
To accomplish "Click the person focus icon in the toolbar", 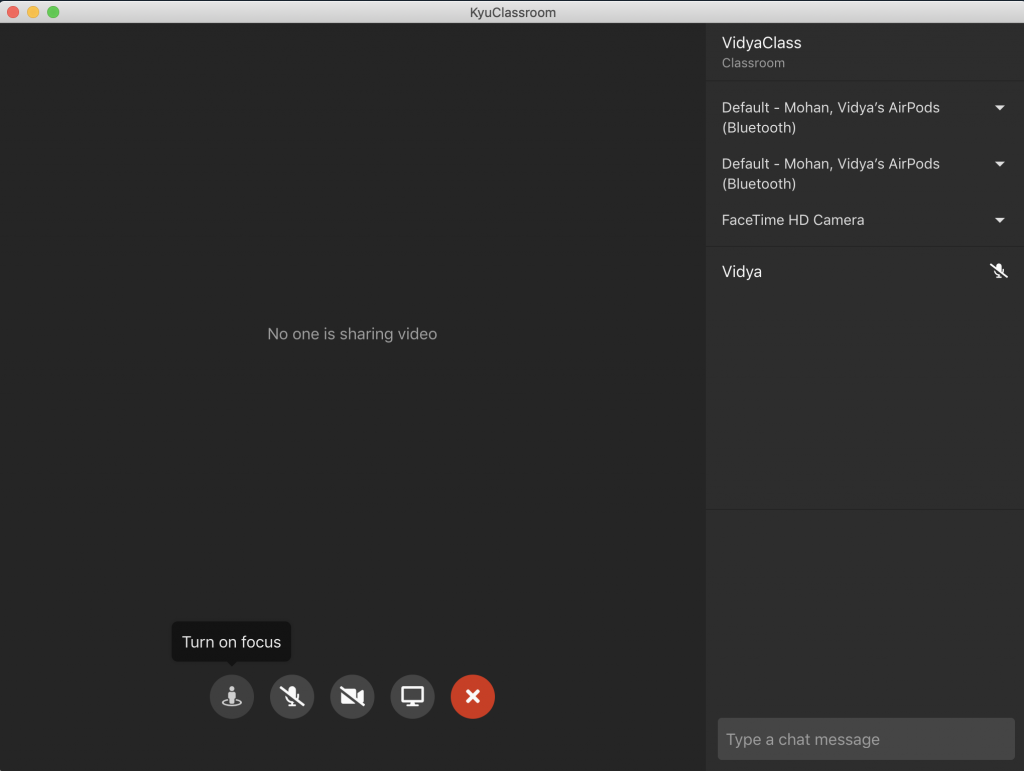I will click(x=231, y=697).
